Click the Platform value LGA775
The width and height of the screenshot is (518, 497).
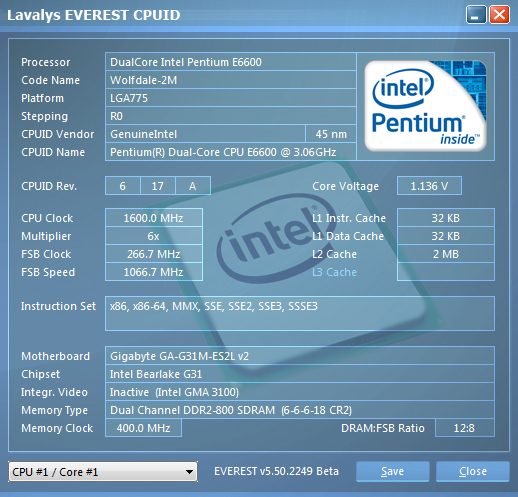(231, 98)
